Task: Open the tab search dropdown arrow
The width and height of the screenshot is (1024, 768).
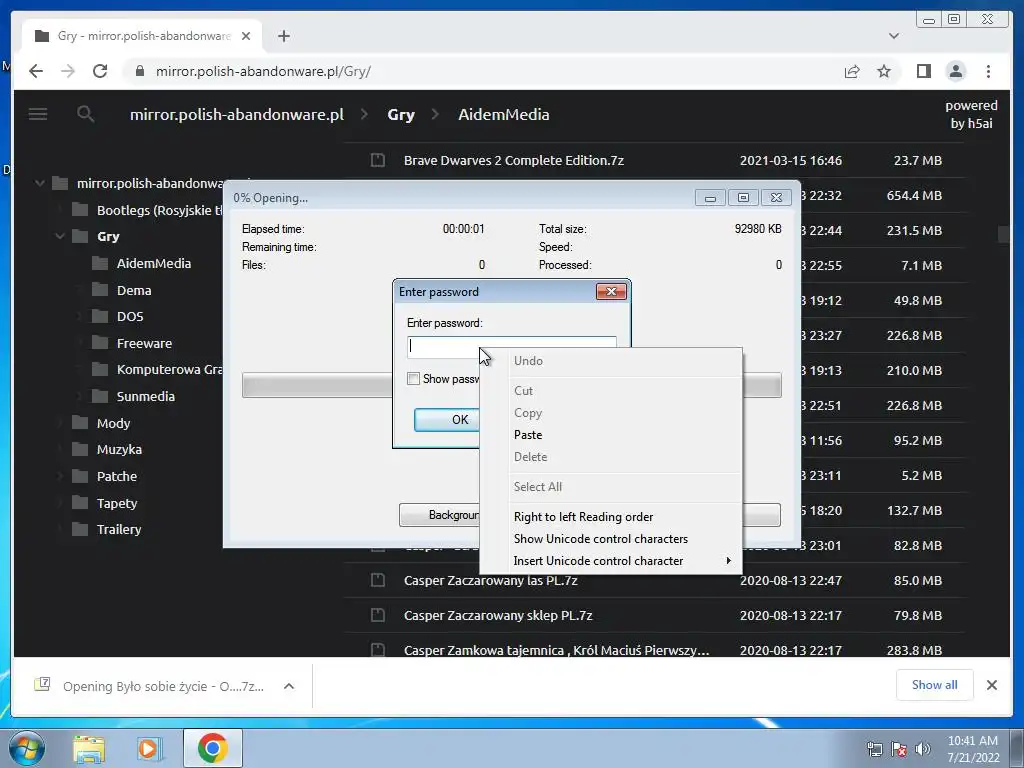Action: pyautogui.click(x=894, y=36)
